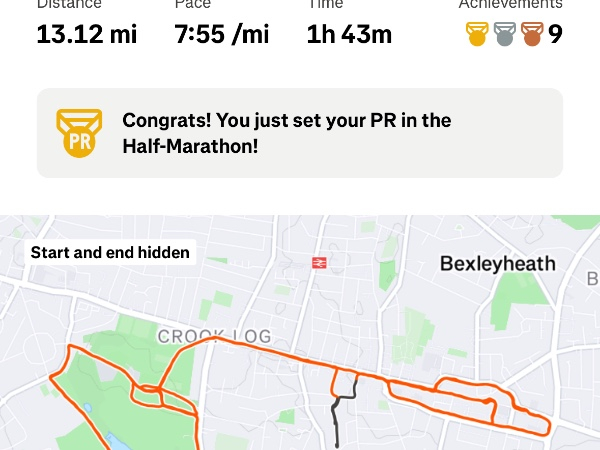Click the gold achievement trophy icon
This screenshot has width=600, height=450.
click(478, 35)
